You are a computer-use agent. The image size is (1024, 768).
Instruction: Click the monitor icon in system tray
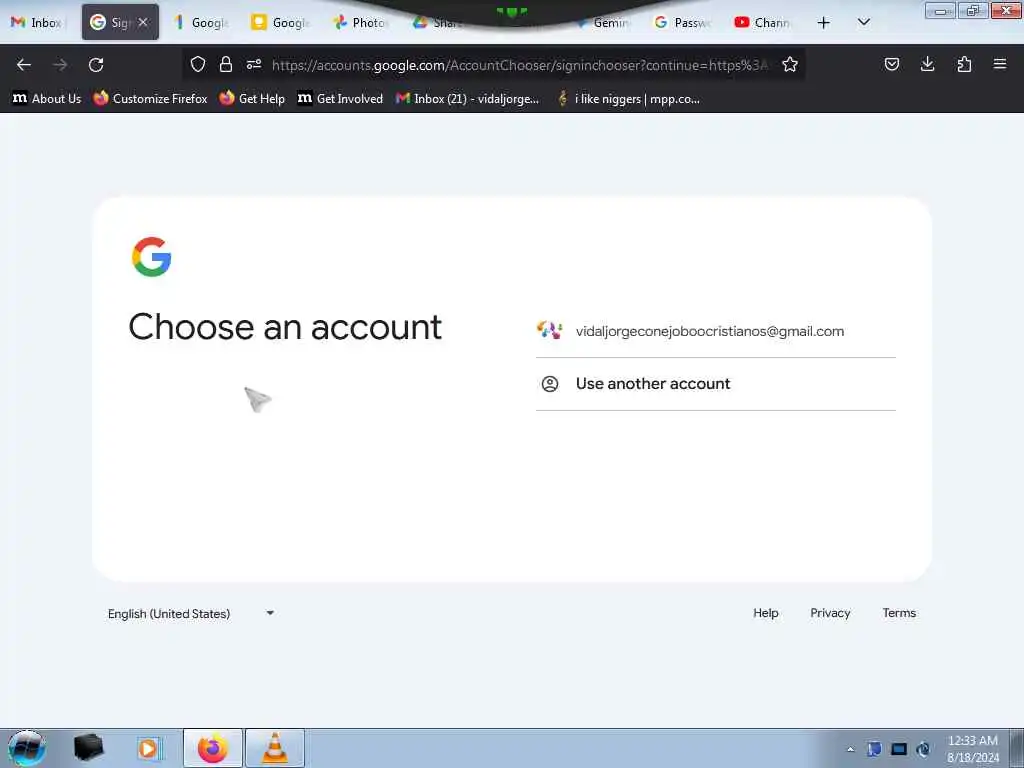tap(899, 749)
